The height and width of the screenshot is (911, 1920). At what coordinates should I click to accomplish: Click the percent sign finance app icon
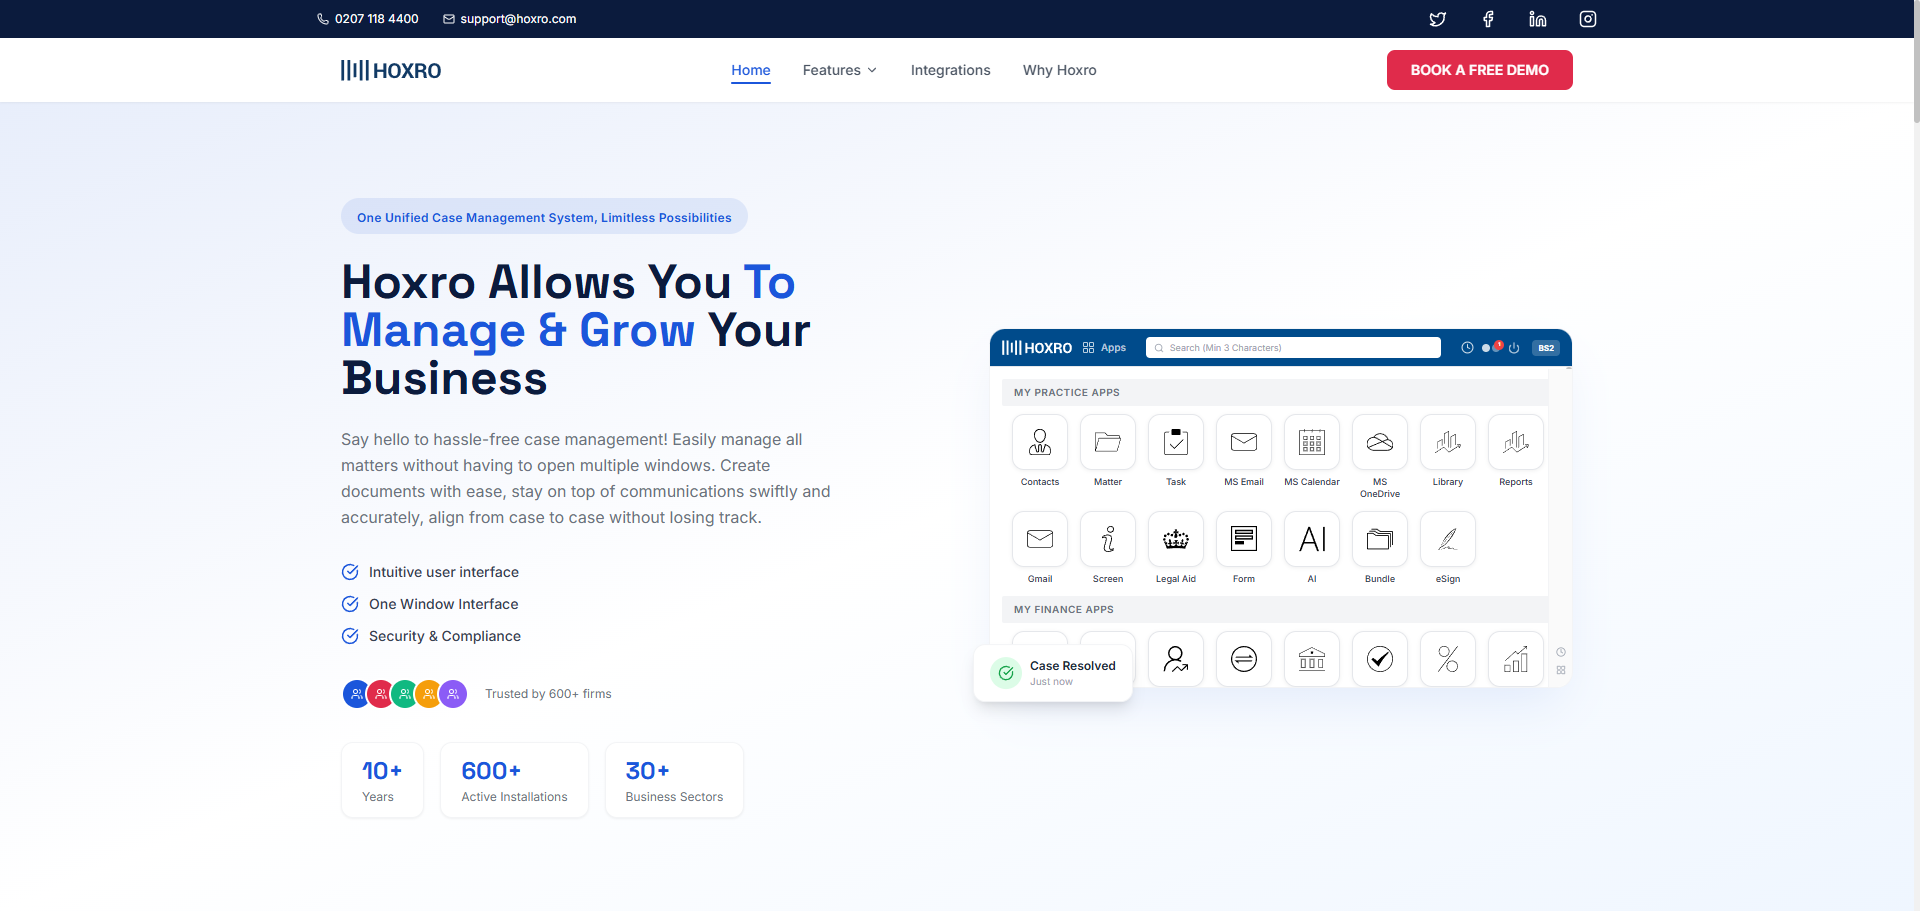[x=1448, y=659]
